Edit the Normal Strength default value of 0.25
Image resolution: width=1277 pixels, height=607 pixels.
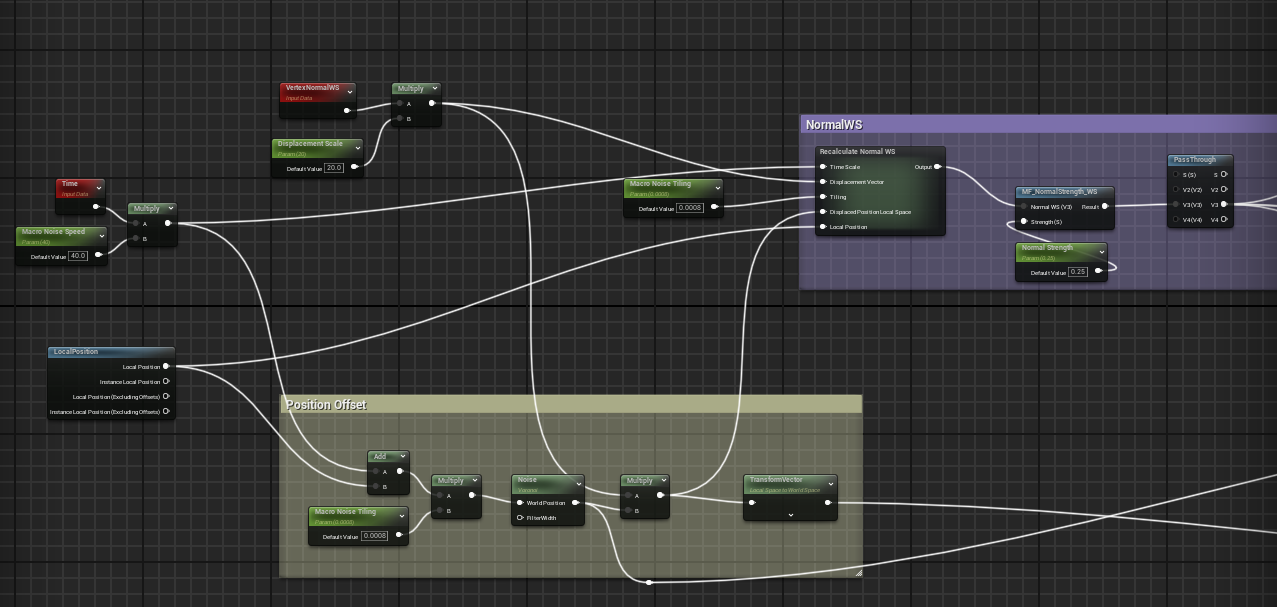pos(1075,271)
